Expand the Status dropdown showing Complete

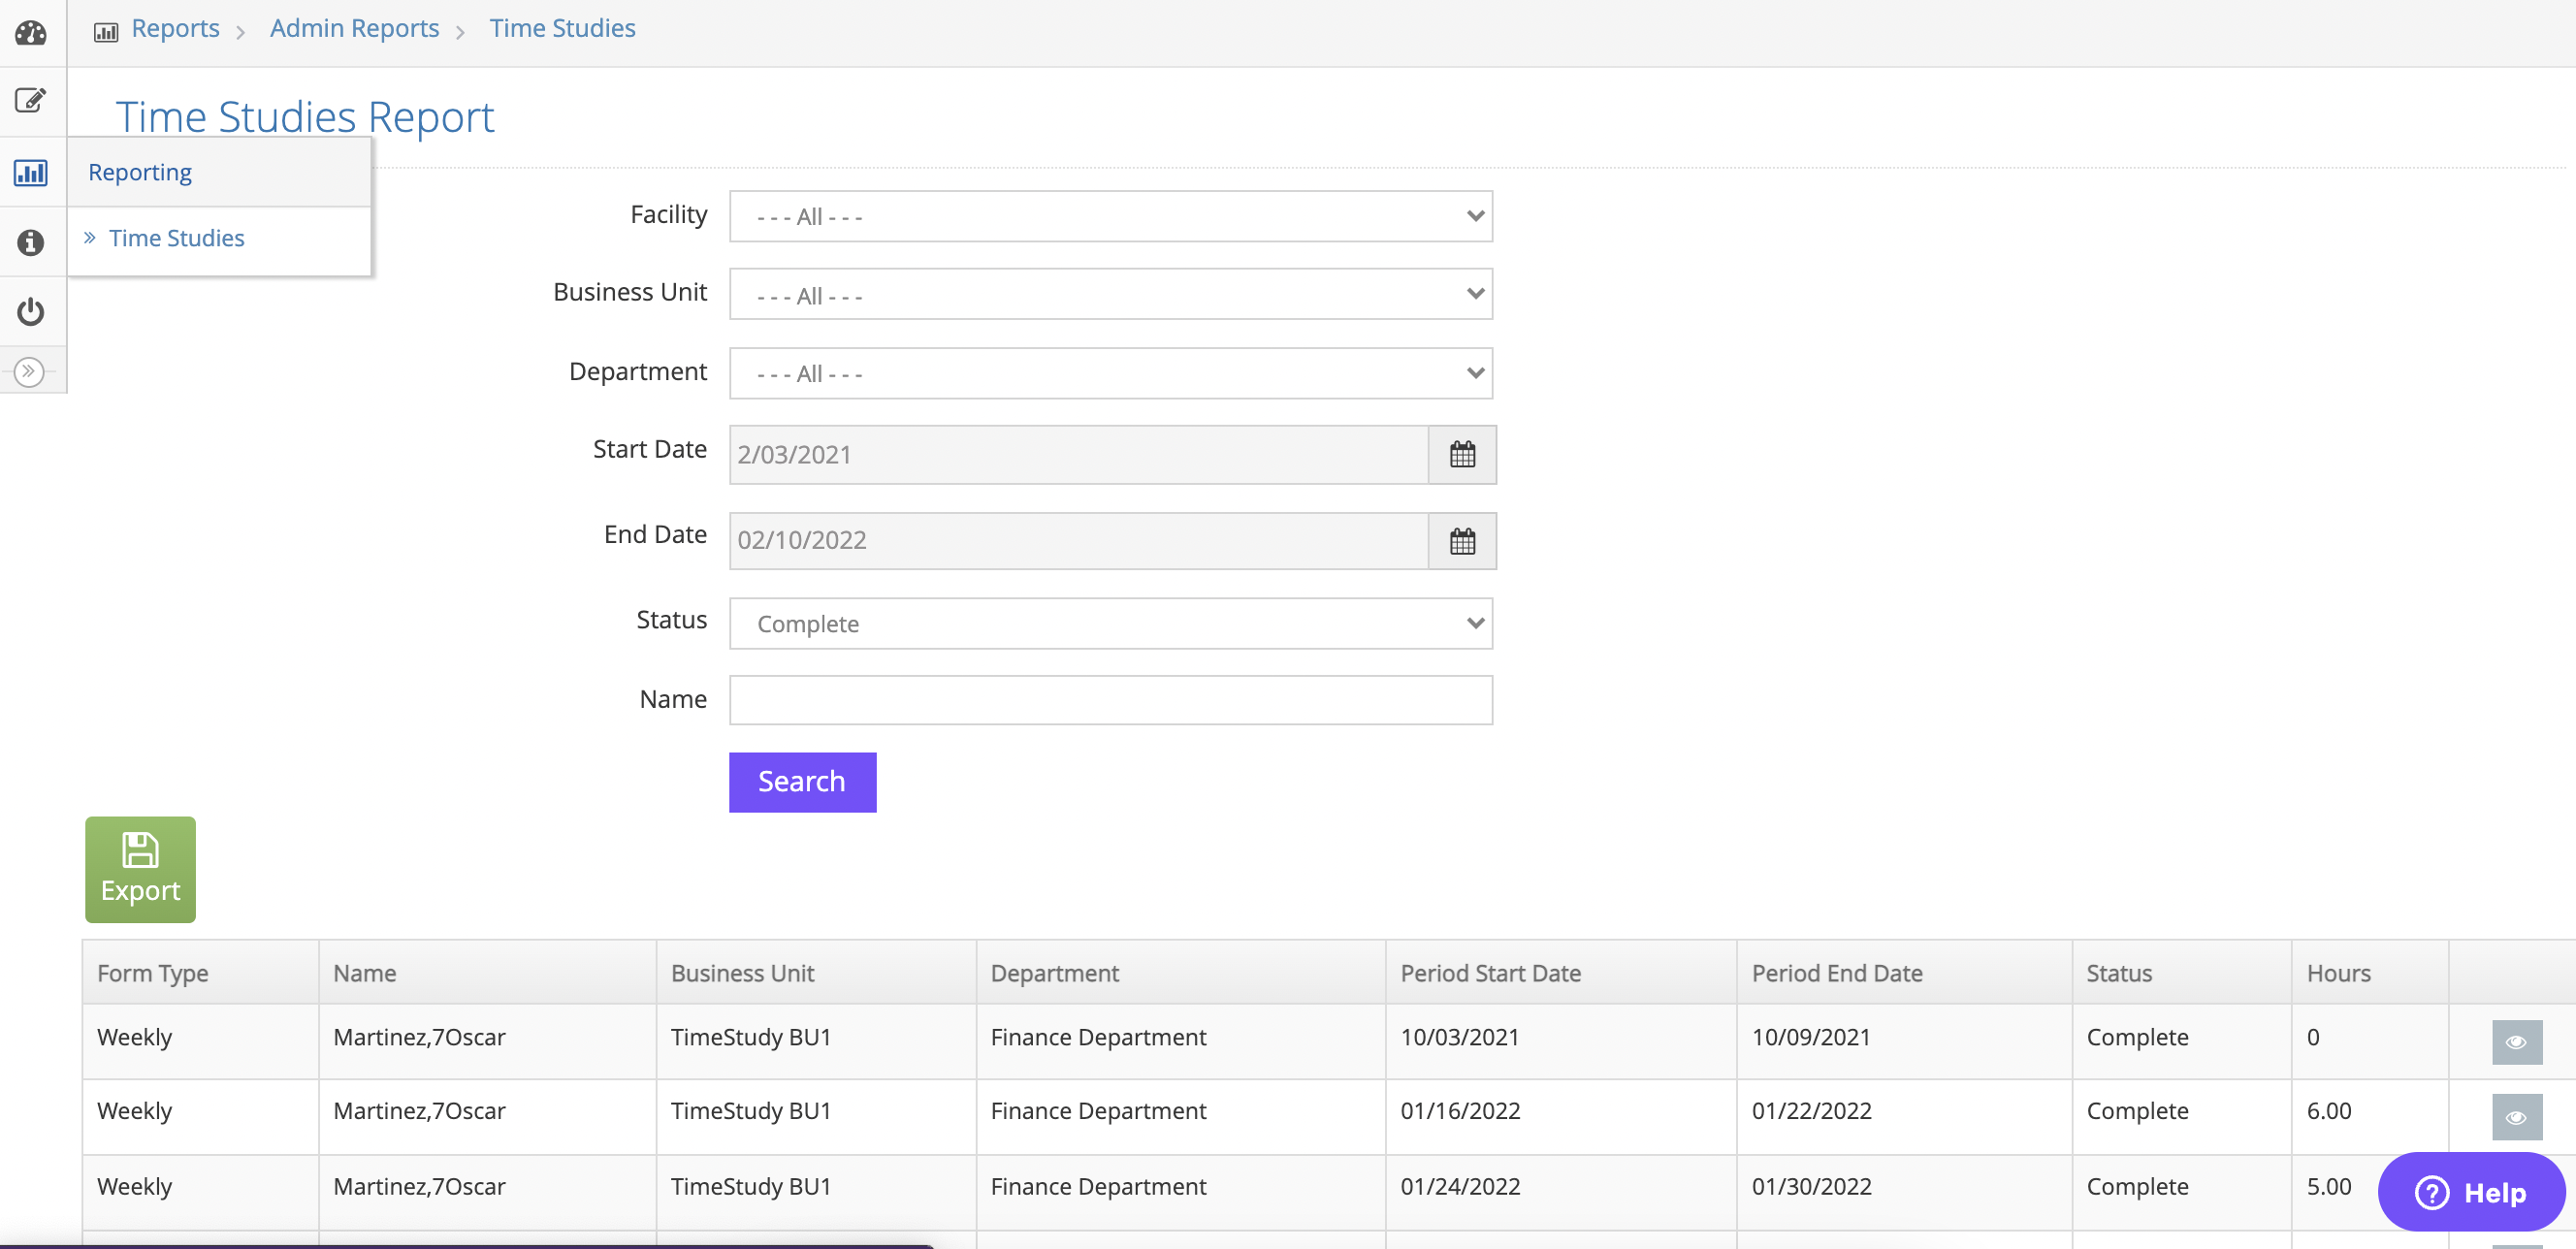(1110, 623)
